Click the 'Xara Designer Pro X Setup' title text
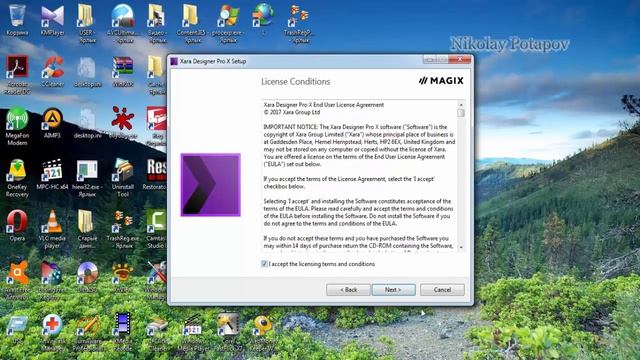This screenshot has height=360, width=640. (213, 61)
